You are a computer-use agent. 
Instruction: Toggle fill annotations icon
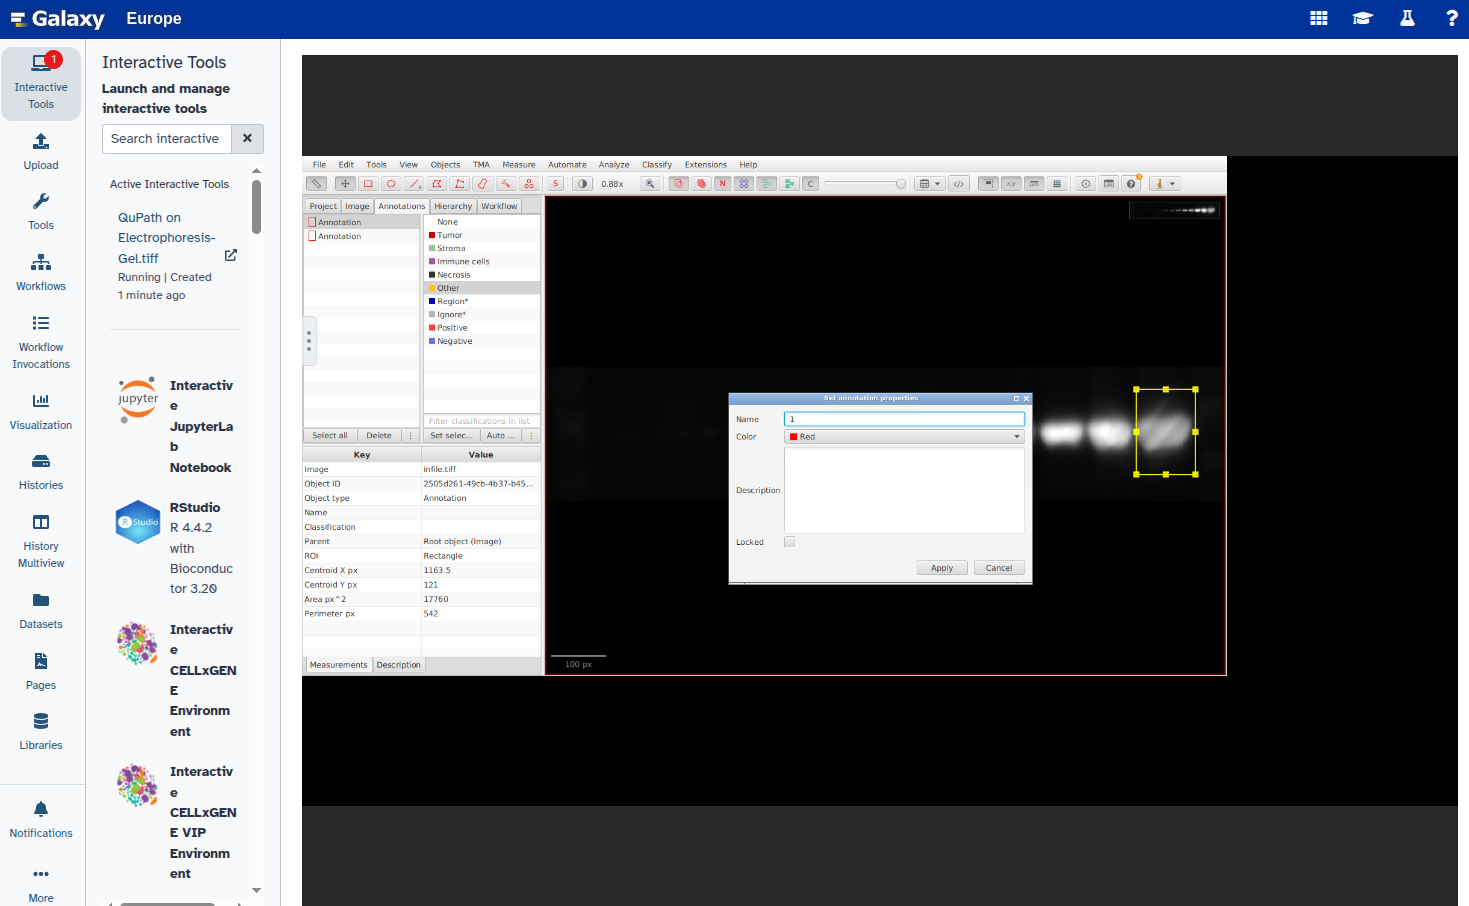pyautogui.click(x=700, y=184)
